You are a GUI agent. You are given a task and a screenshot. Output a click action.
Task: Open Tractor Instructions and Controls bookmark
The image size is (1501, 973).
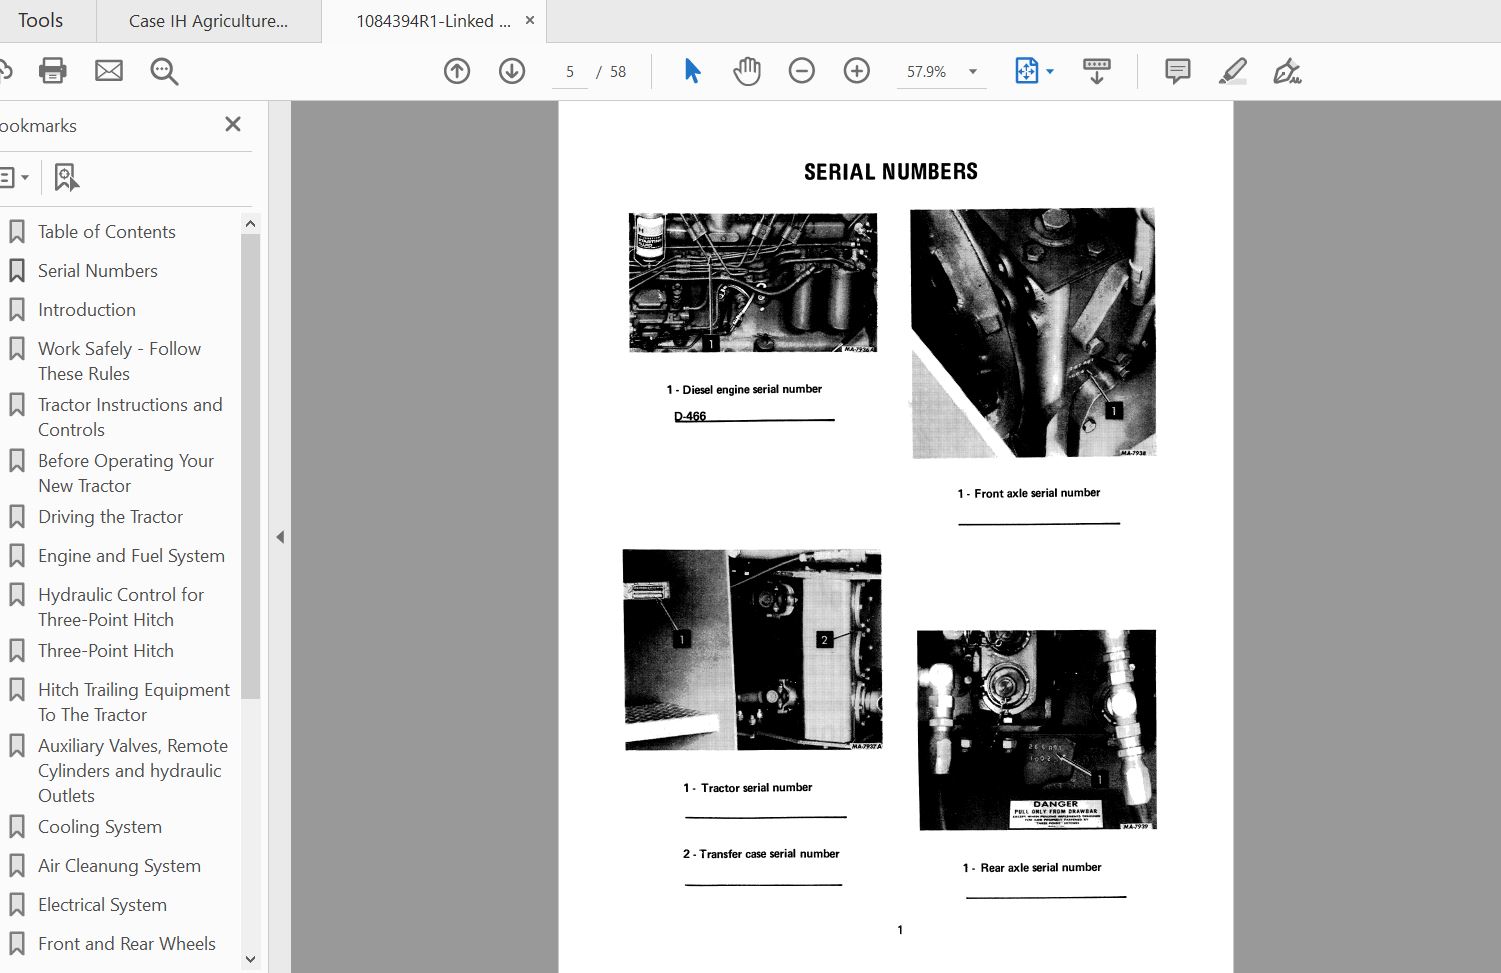pos(130,417)
